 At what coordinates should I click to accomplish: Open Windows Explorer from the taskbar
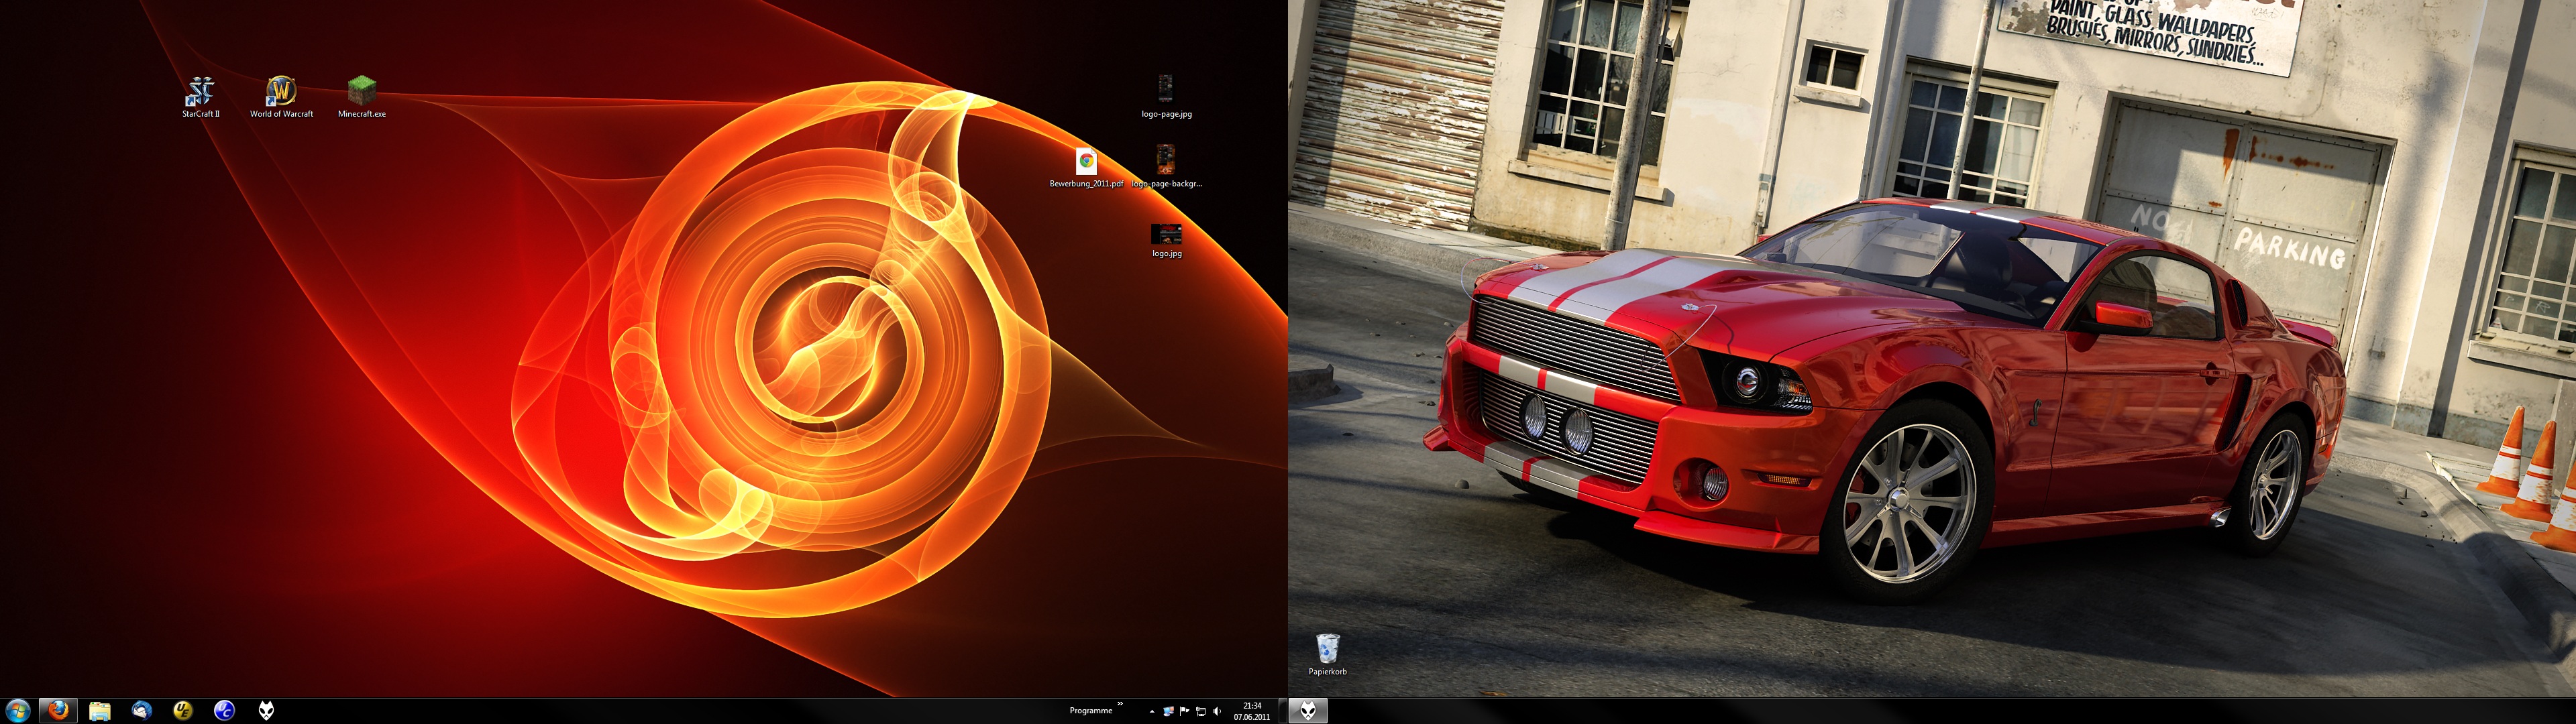(99, 710)
